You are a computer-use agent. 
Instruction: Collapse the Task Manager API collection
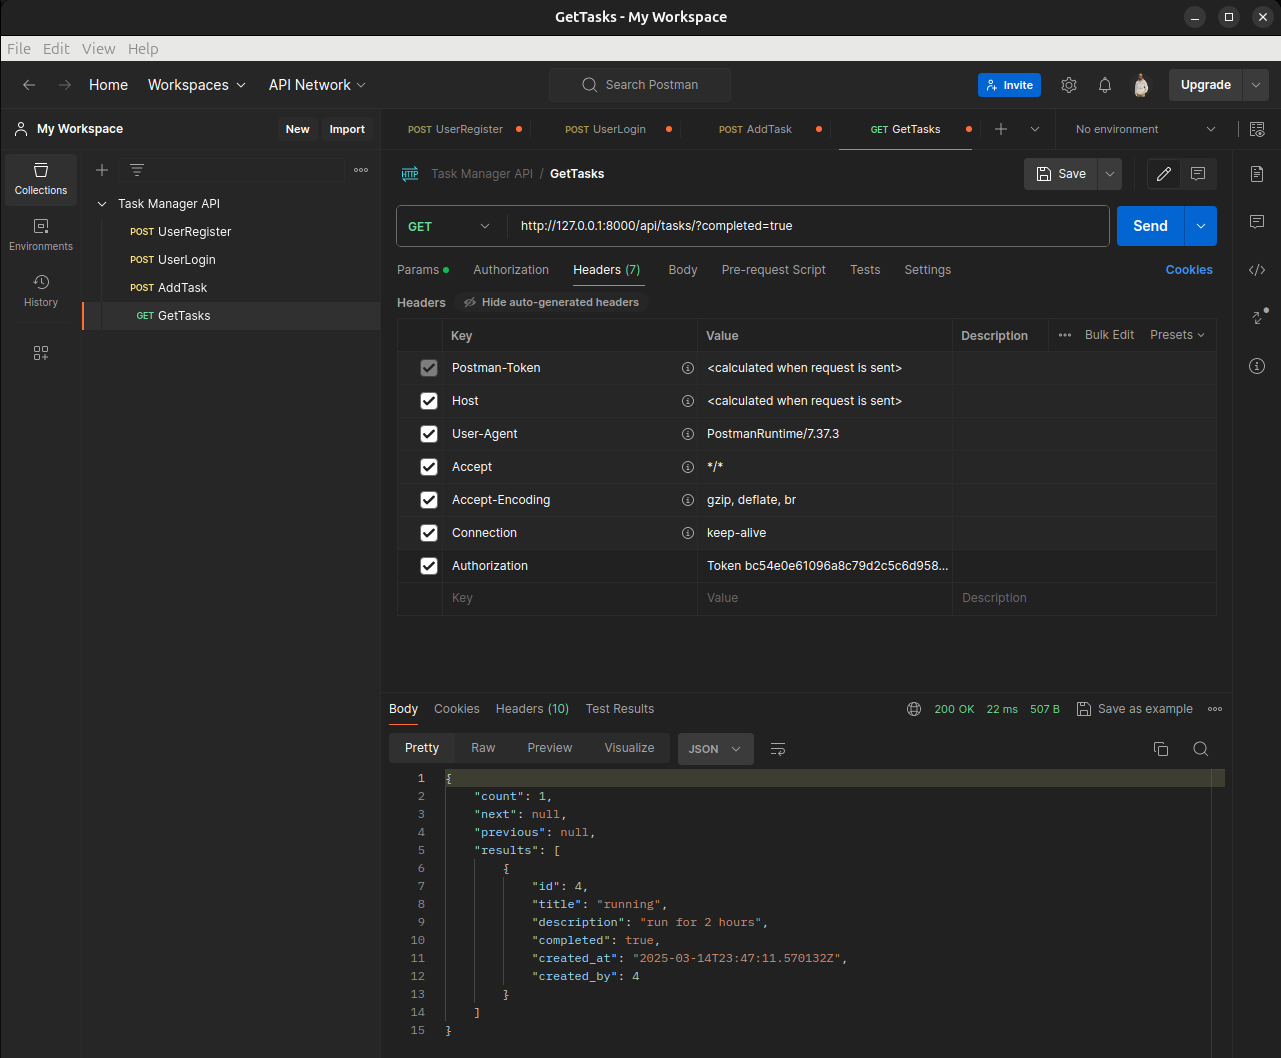pyautogui.click(x=102, y=204)
